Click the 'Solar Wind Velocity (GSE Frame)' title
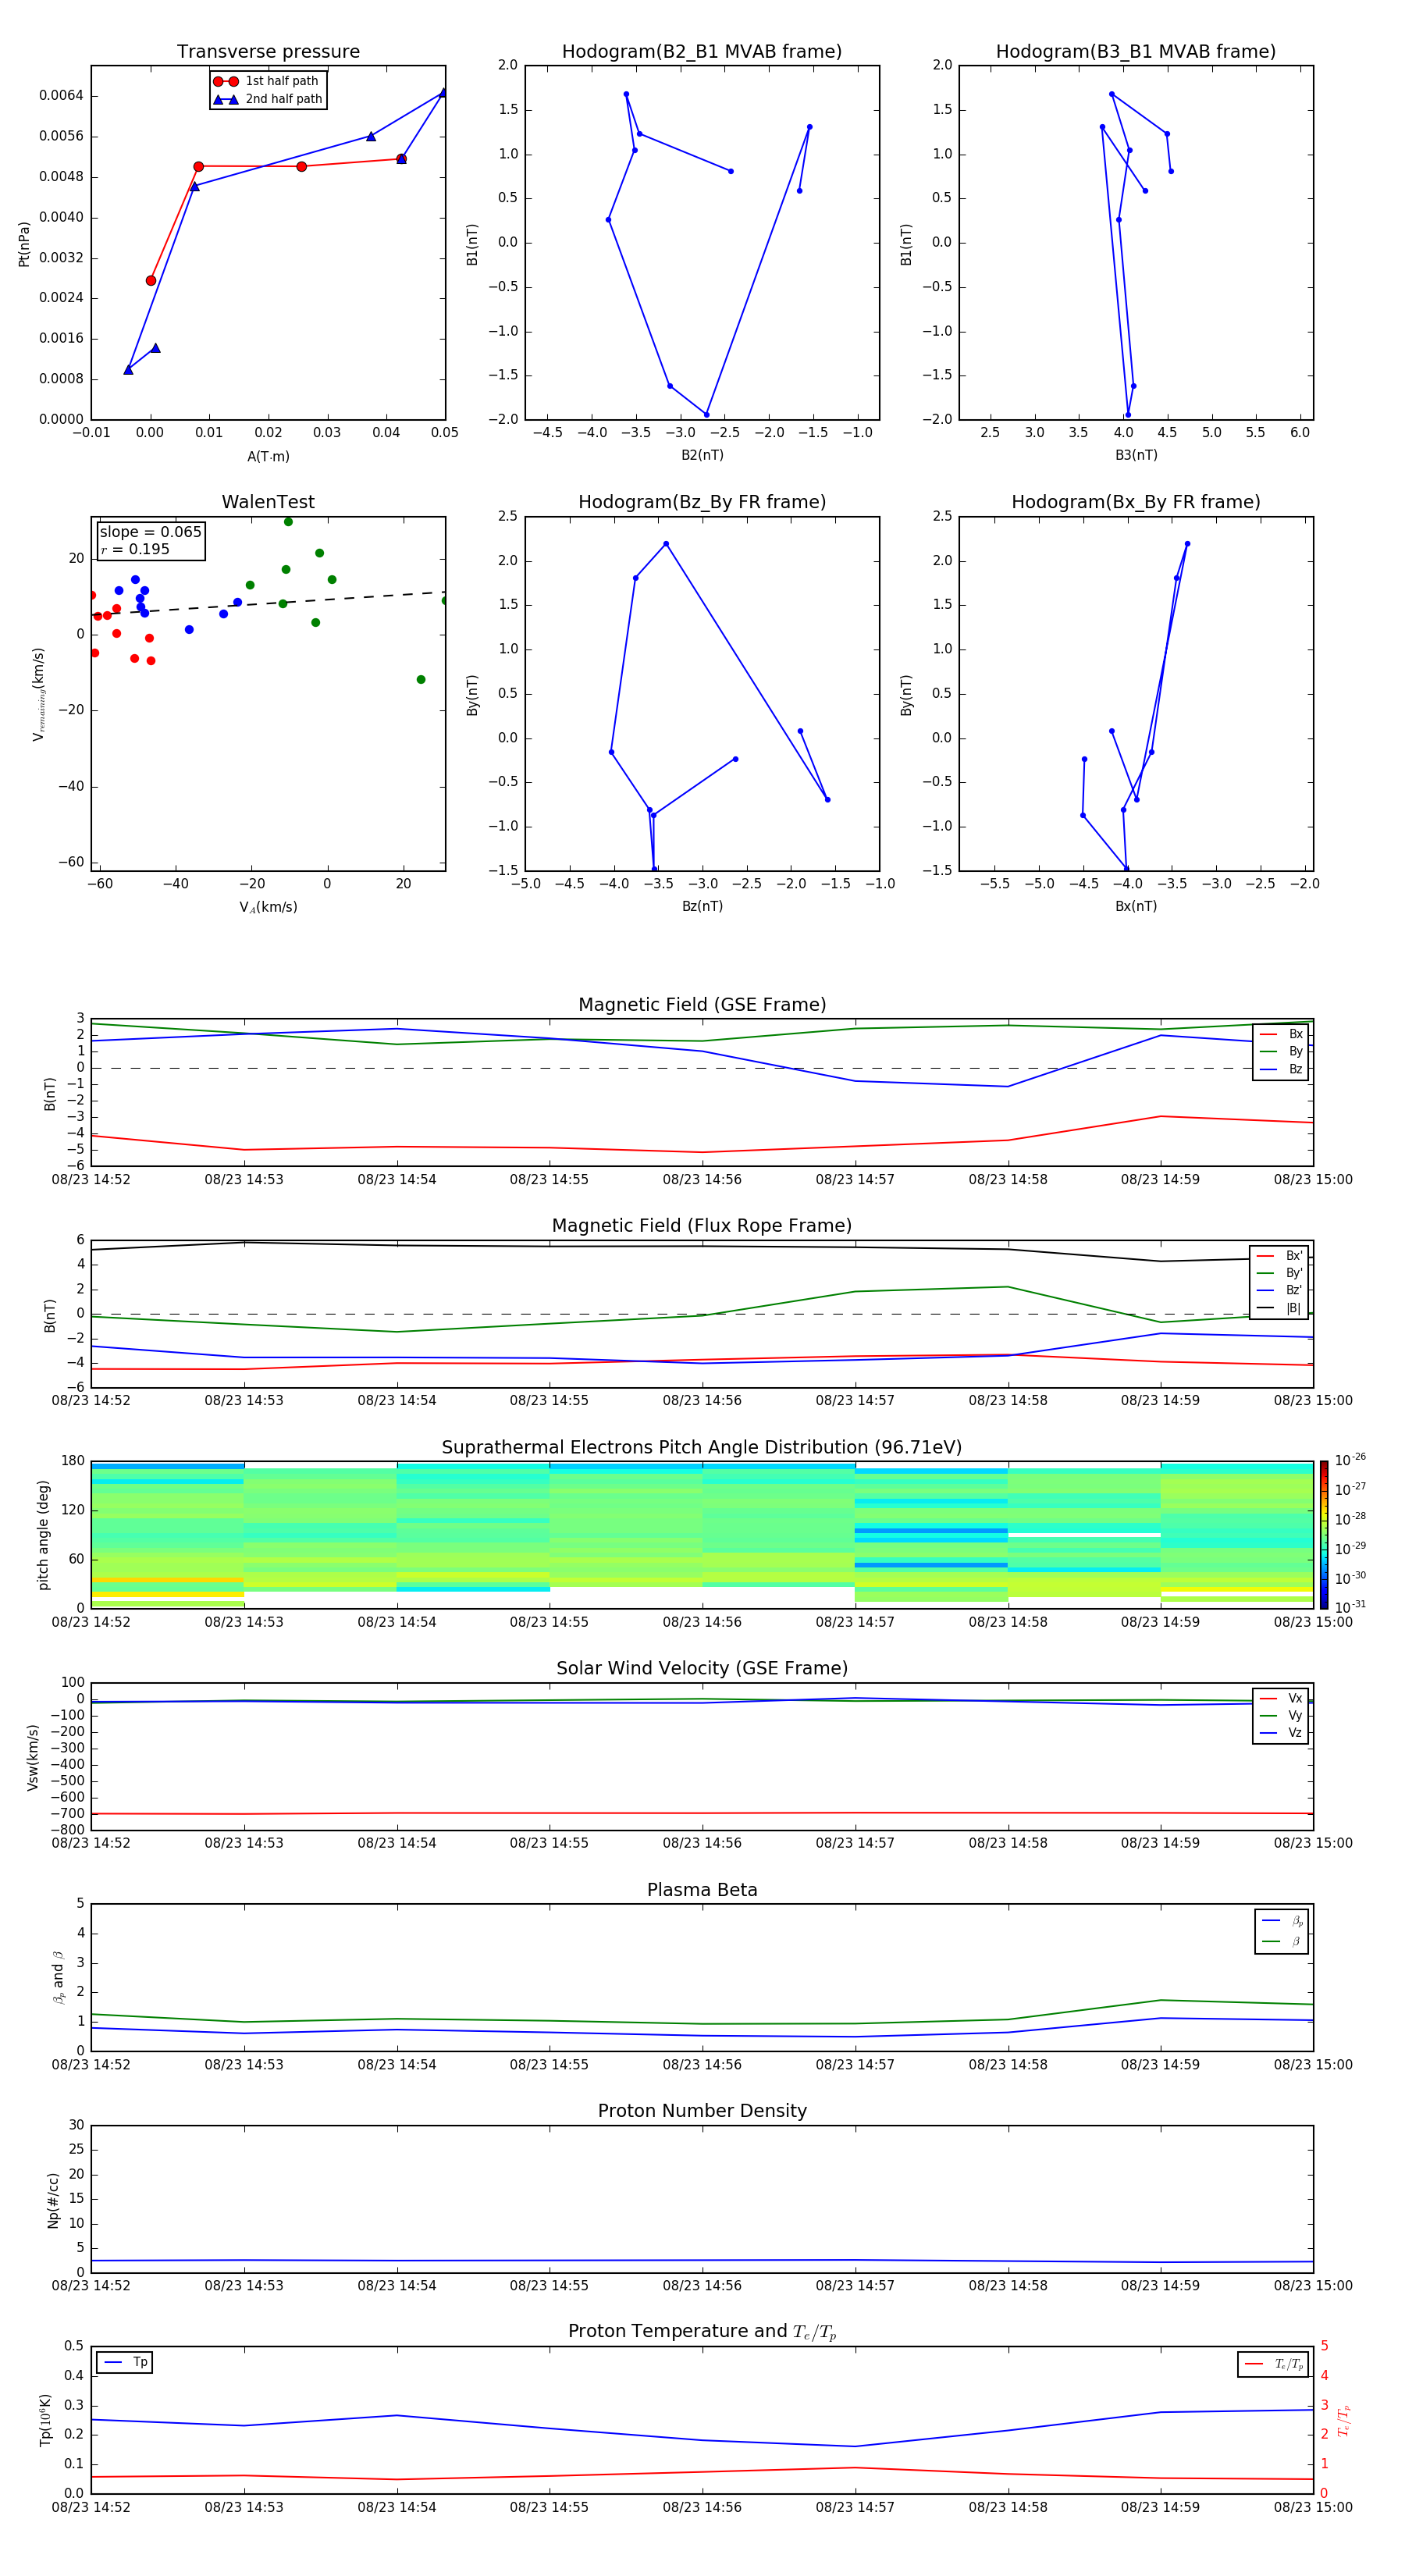Image resolution: width=1405 pixels, height=2576 pixels. [x=702, y=1668]
